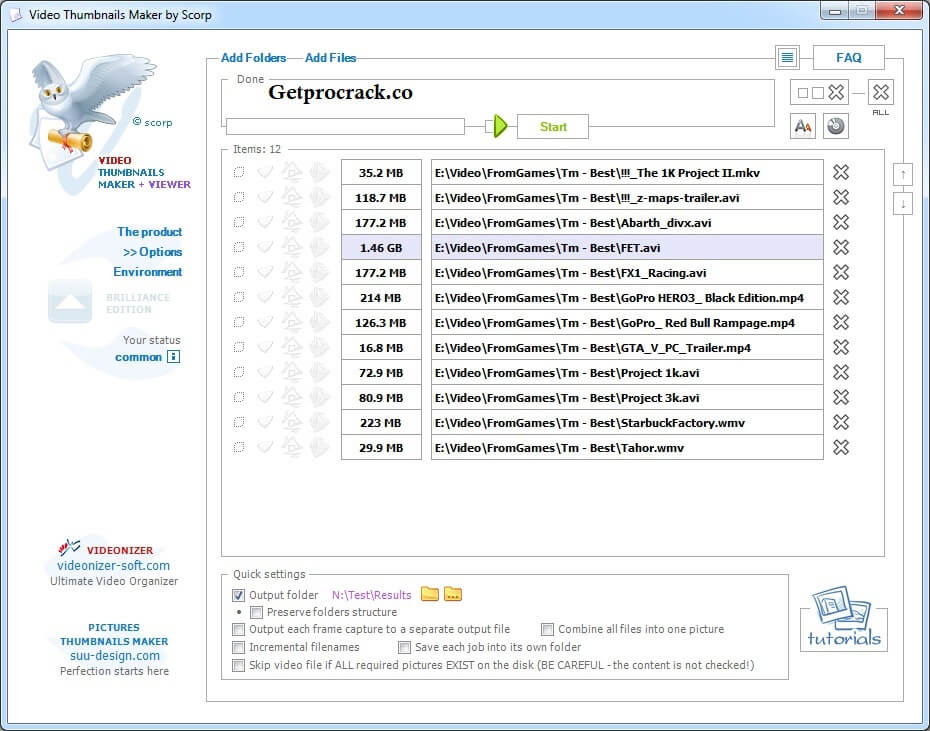The image size is (930, 731).
Task: Open the font settings Aa icon
Action: tap(802, 126)
